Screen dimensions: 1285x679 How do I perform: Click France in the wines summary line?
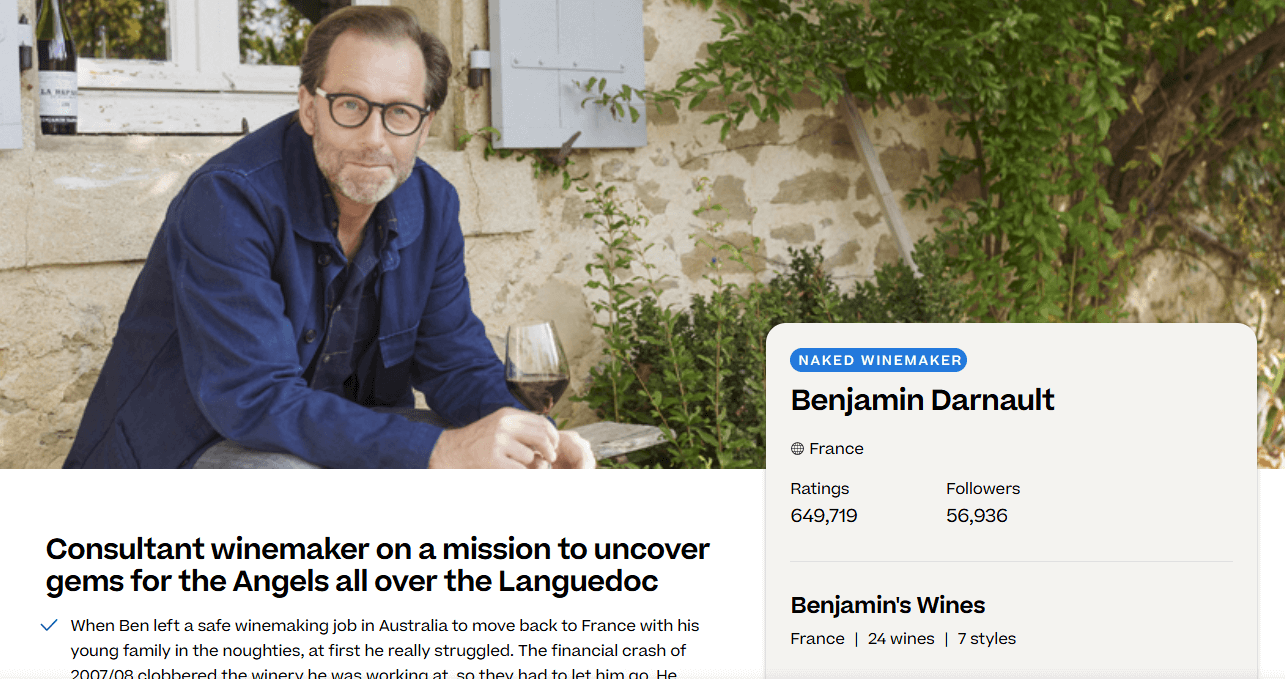coord(818,639)
